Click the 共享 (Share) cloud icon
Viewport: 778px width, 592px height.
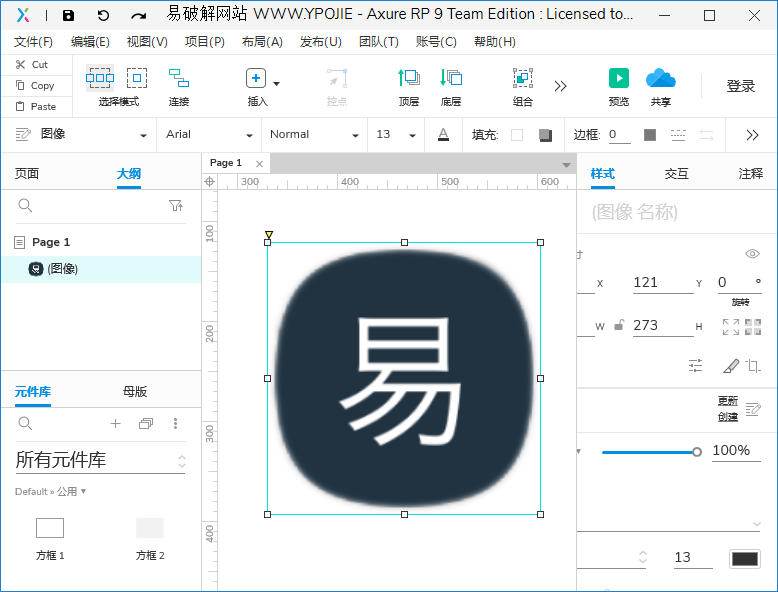(660, 78)
